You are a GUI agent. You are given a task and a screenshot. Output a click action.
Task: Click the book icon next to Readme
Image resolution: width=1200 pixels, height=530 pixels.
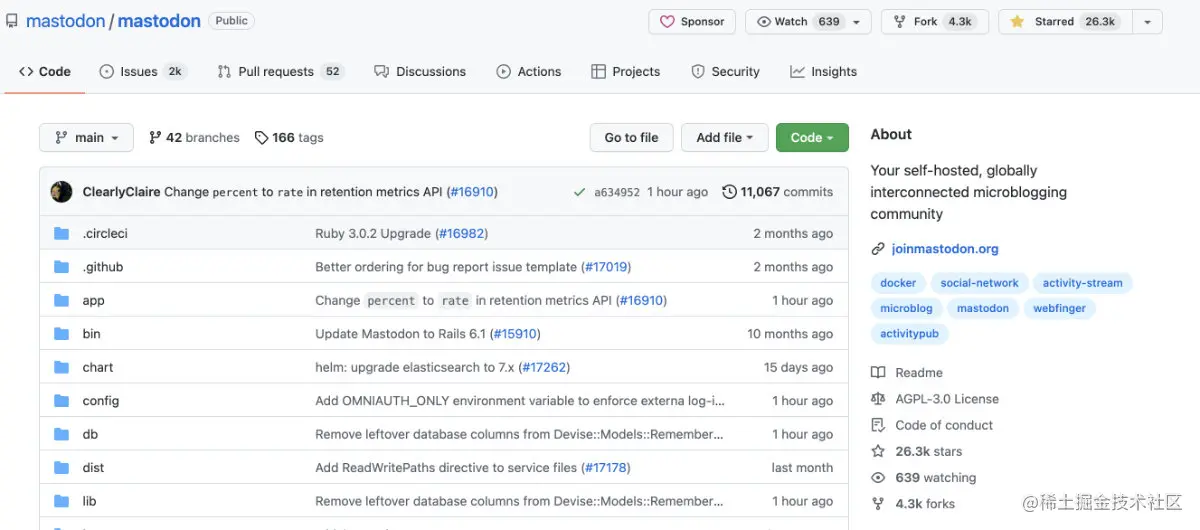[x=878, y=373]
